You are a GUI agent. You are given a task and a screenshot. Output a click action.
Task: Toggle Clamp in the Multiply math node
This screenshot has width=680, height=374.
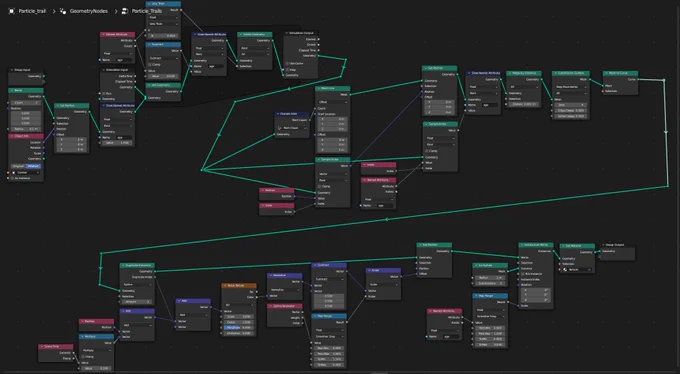(84, 357)
